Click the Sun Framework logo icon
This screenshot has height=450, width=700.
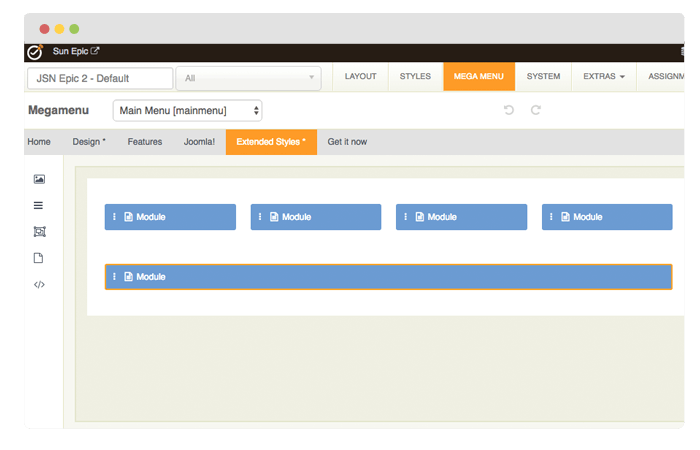(35, 52)
